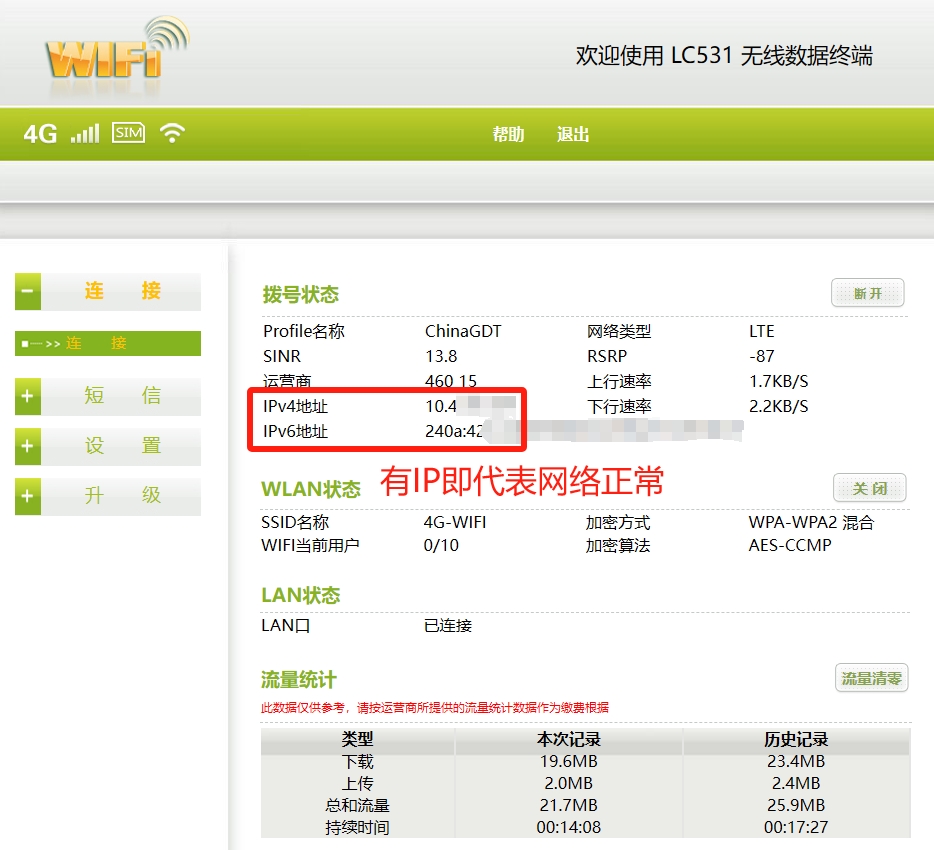Click the Wi-Fi status icon in green bar
The image size is (934, 850).
172,133
